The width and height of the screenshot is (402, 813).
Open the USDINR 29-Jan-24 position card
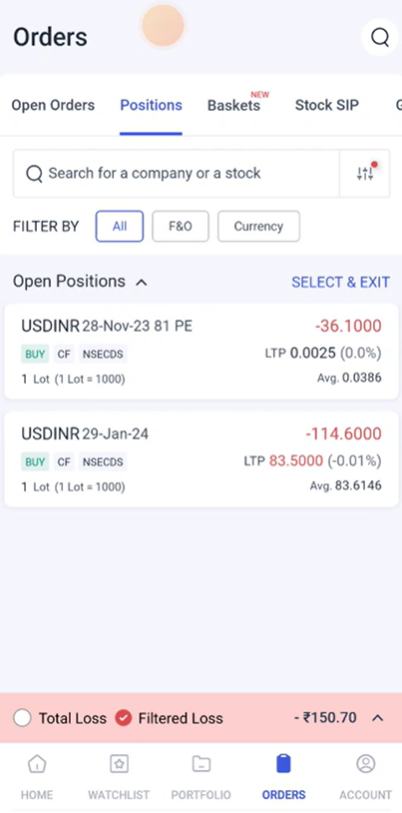click(201, 459)
